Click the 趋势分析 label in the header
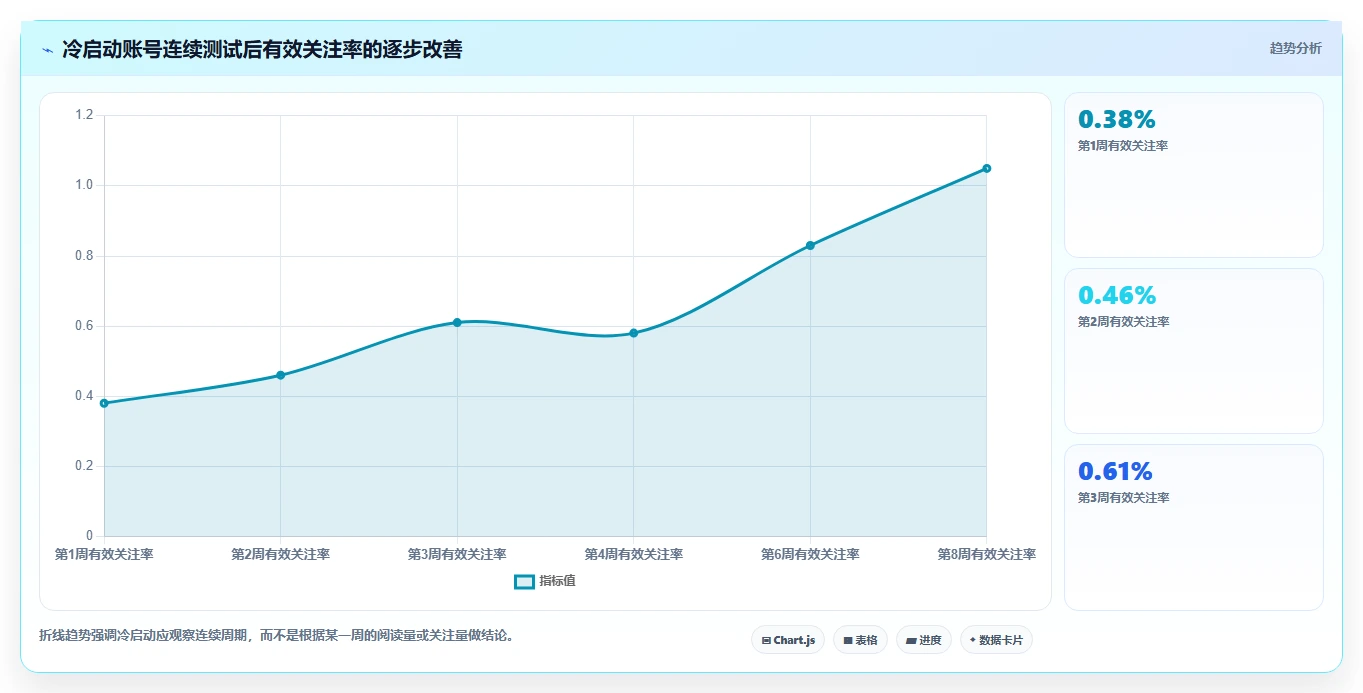This screenshot has height=693, width=1363. pos(1295,49)
